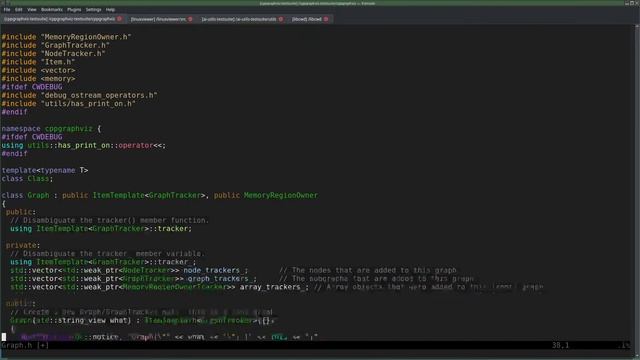Open the Plugins menu
The image size is (640, 360).
pyautogui.click(x=74, y=9)
